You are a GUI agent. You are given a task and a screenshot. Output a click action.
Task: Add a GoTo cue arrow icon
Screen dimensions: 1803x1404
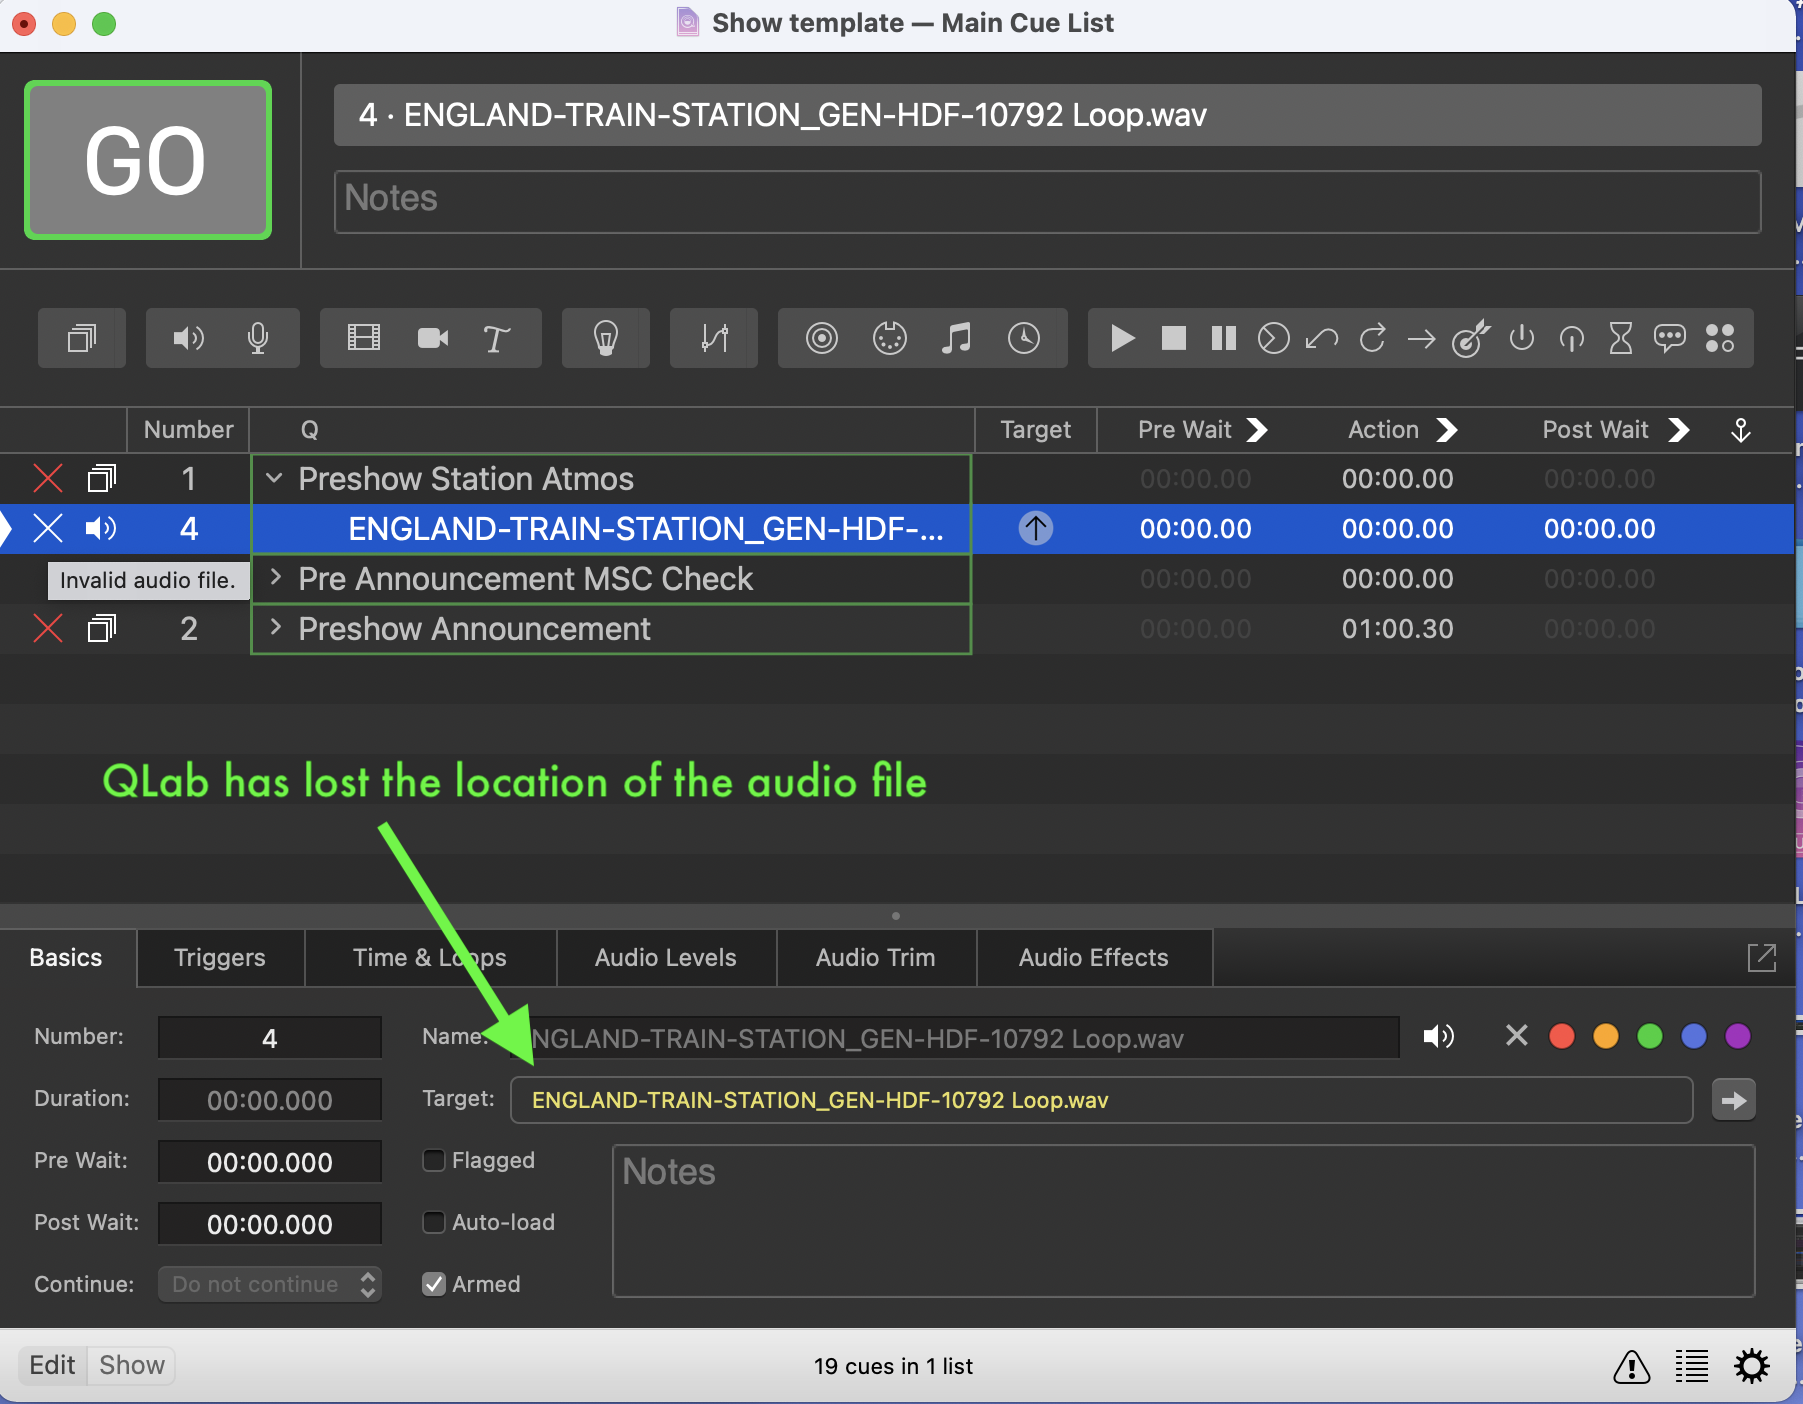(x=1421, y=339)
